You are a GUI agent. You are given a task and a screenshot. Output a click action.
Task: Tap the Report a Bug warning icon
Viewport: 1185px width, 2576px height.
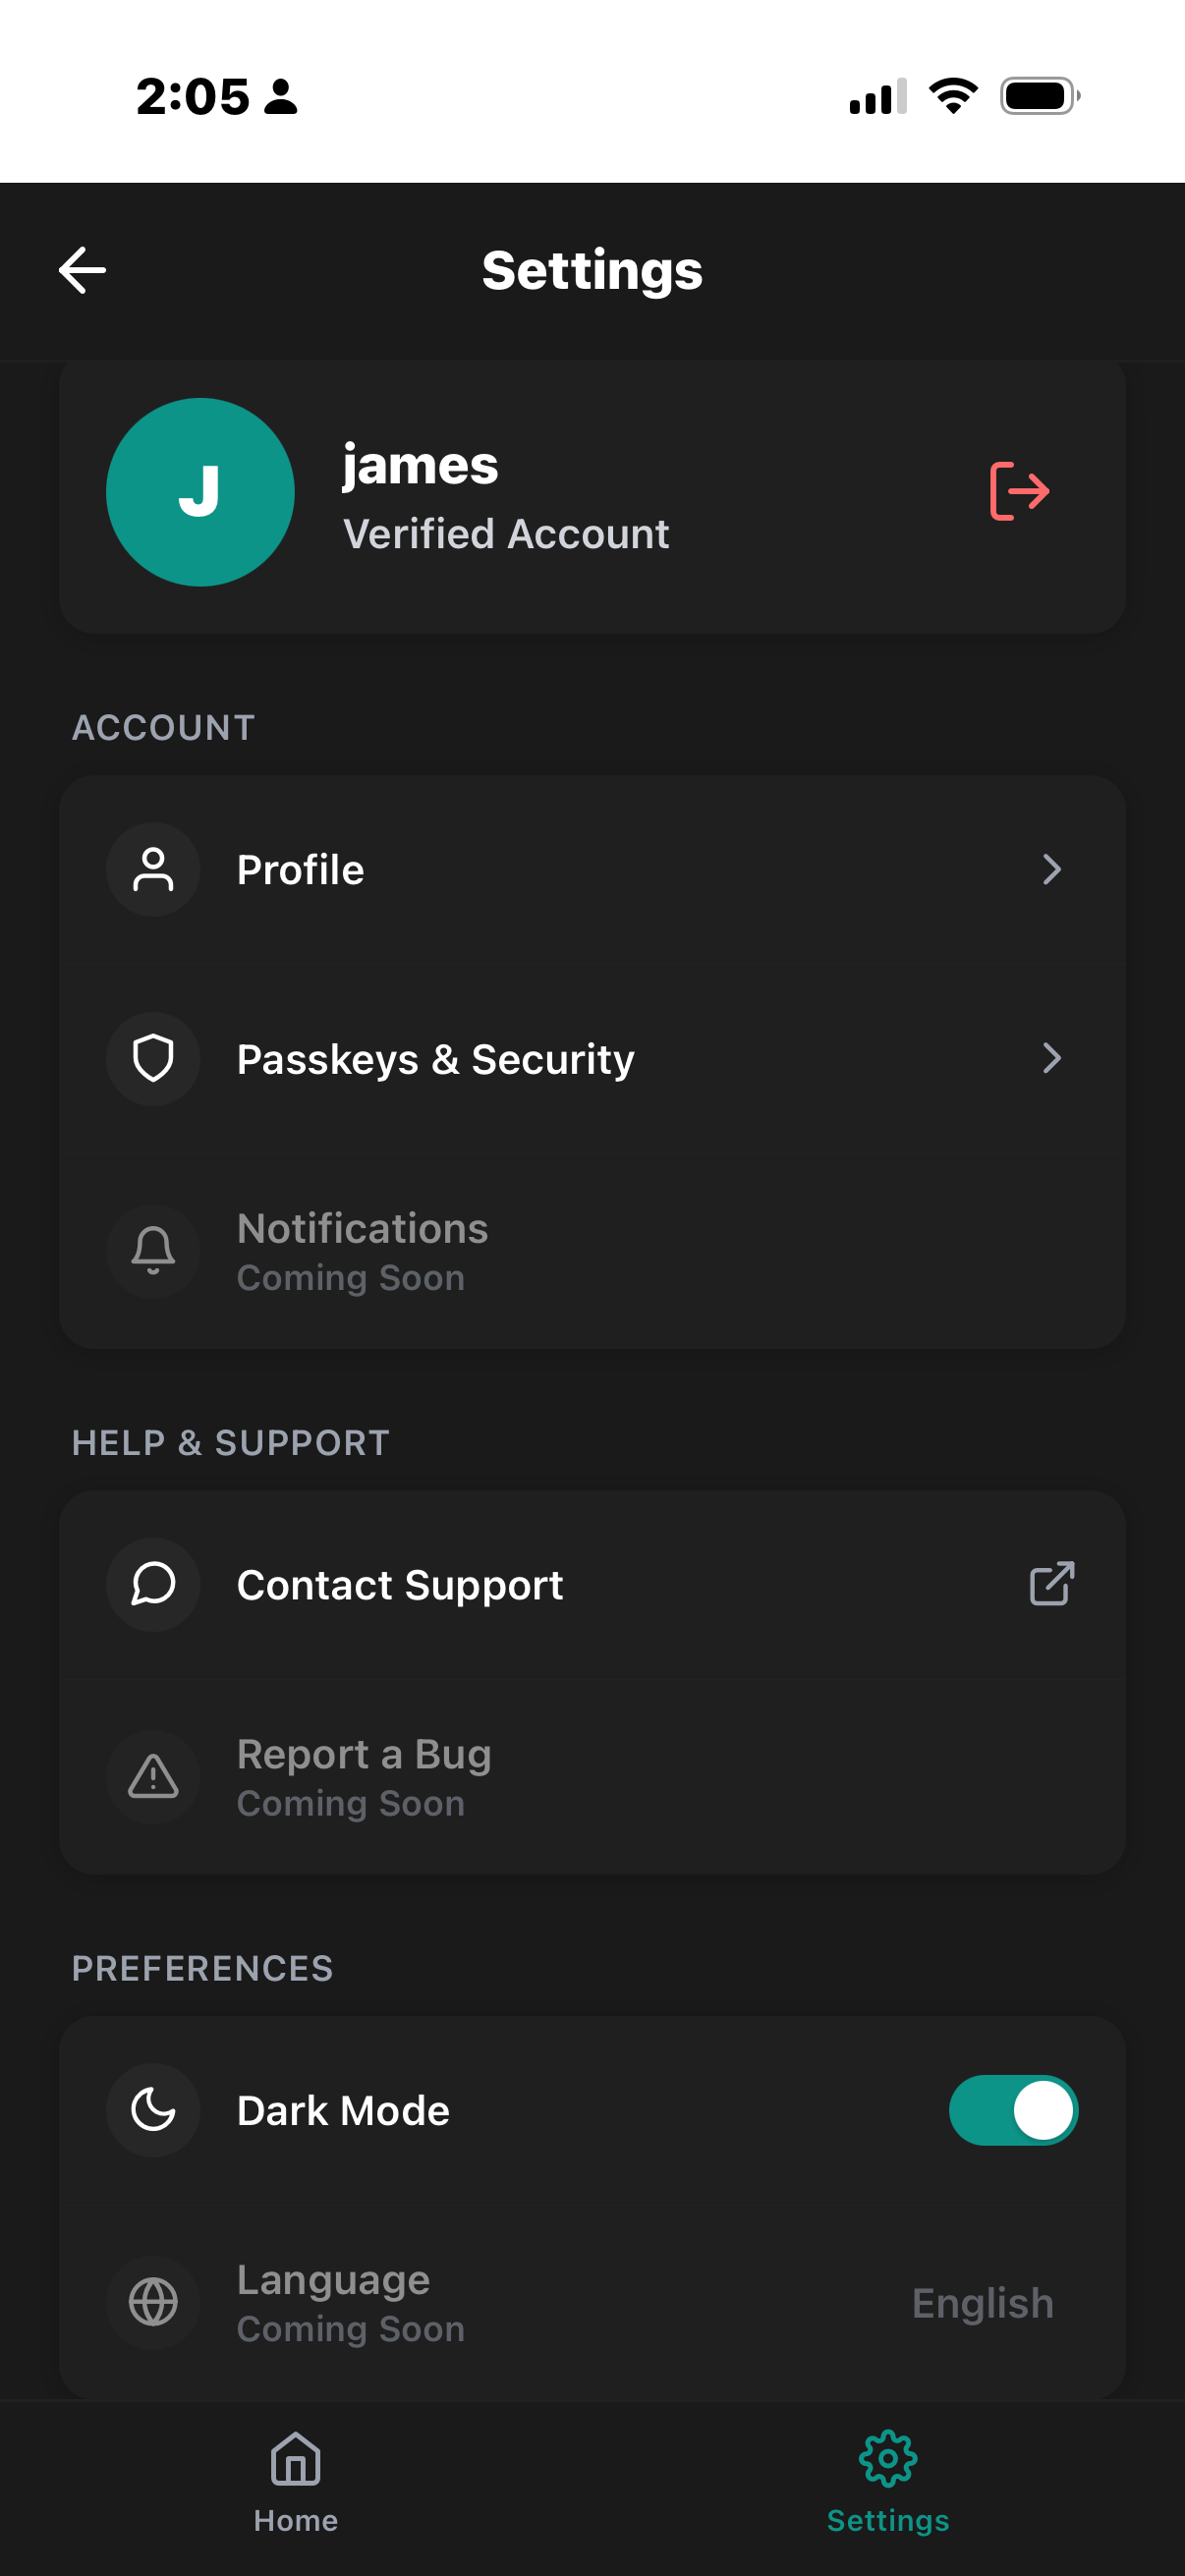[153, 1777]
